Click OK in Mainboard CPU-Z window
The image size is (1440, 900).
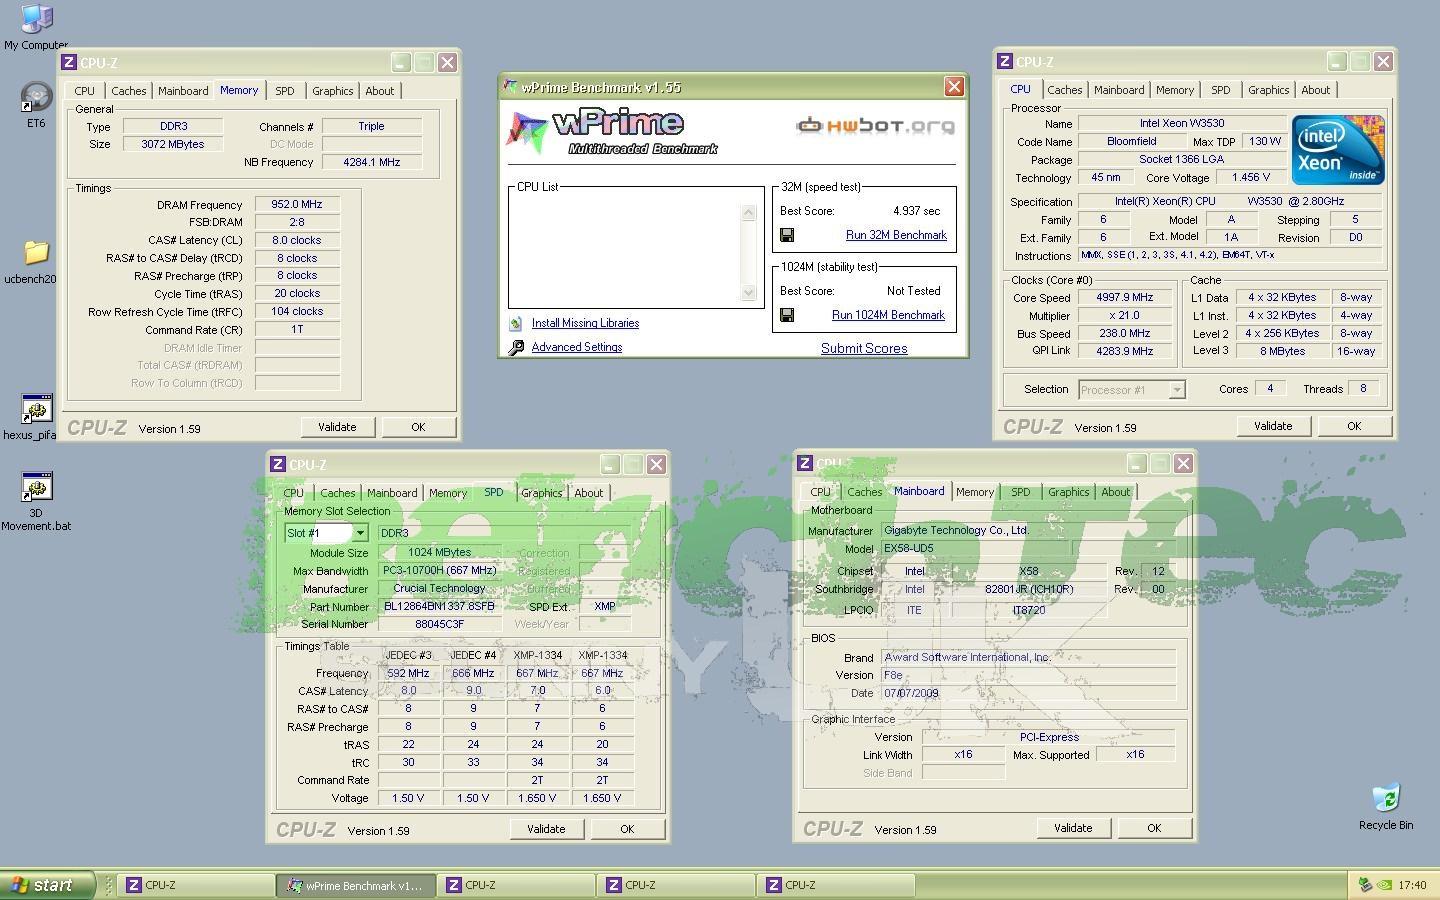coord(1154,828)
